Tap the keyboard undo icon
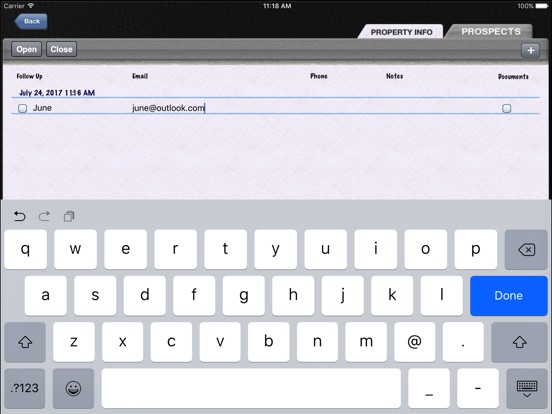This screenshot has height=414, width=552. tap(19, 216)
